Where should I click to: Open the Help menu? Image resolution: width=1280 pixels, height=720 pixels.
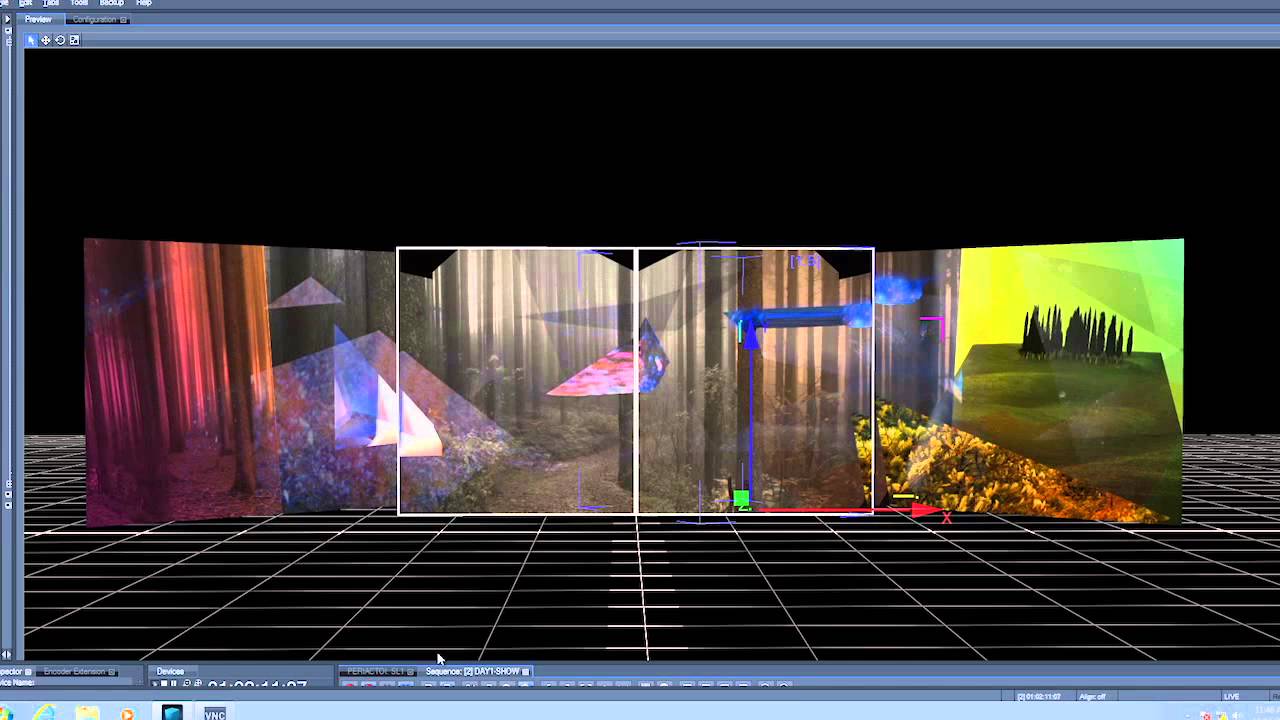click(x=144, y=3)
